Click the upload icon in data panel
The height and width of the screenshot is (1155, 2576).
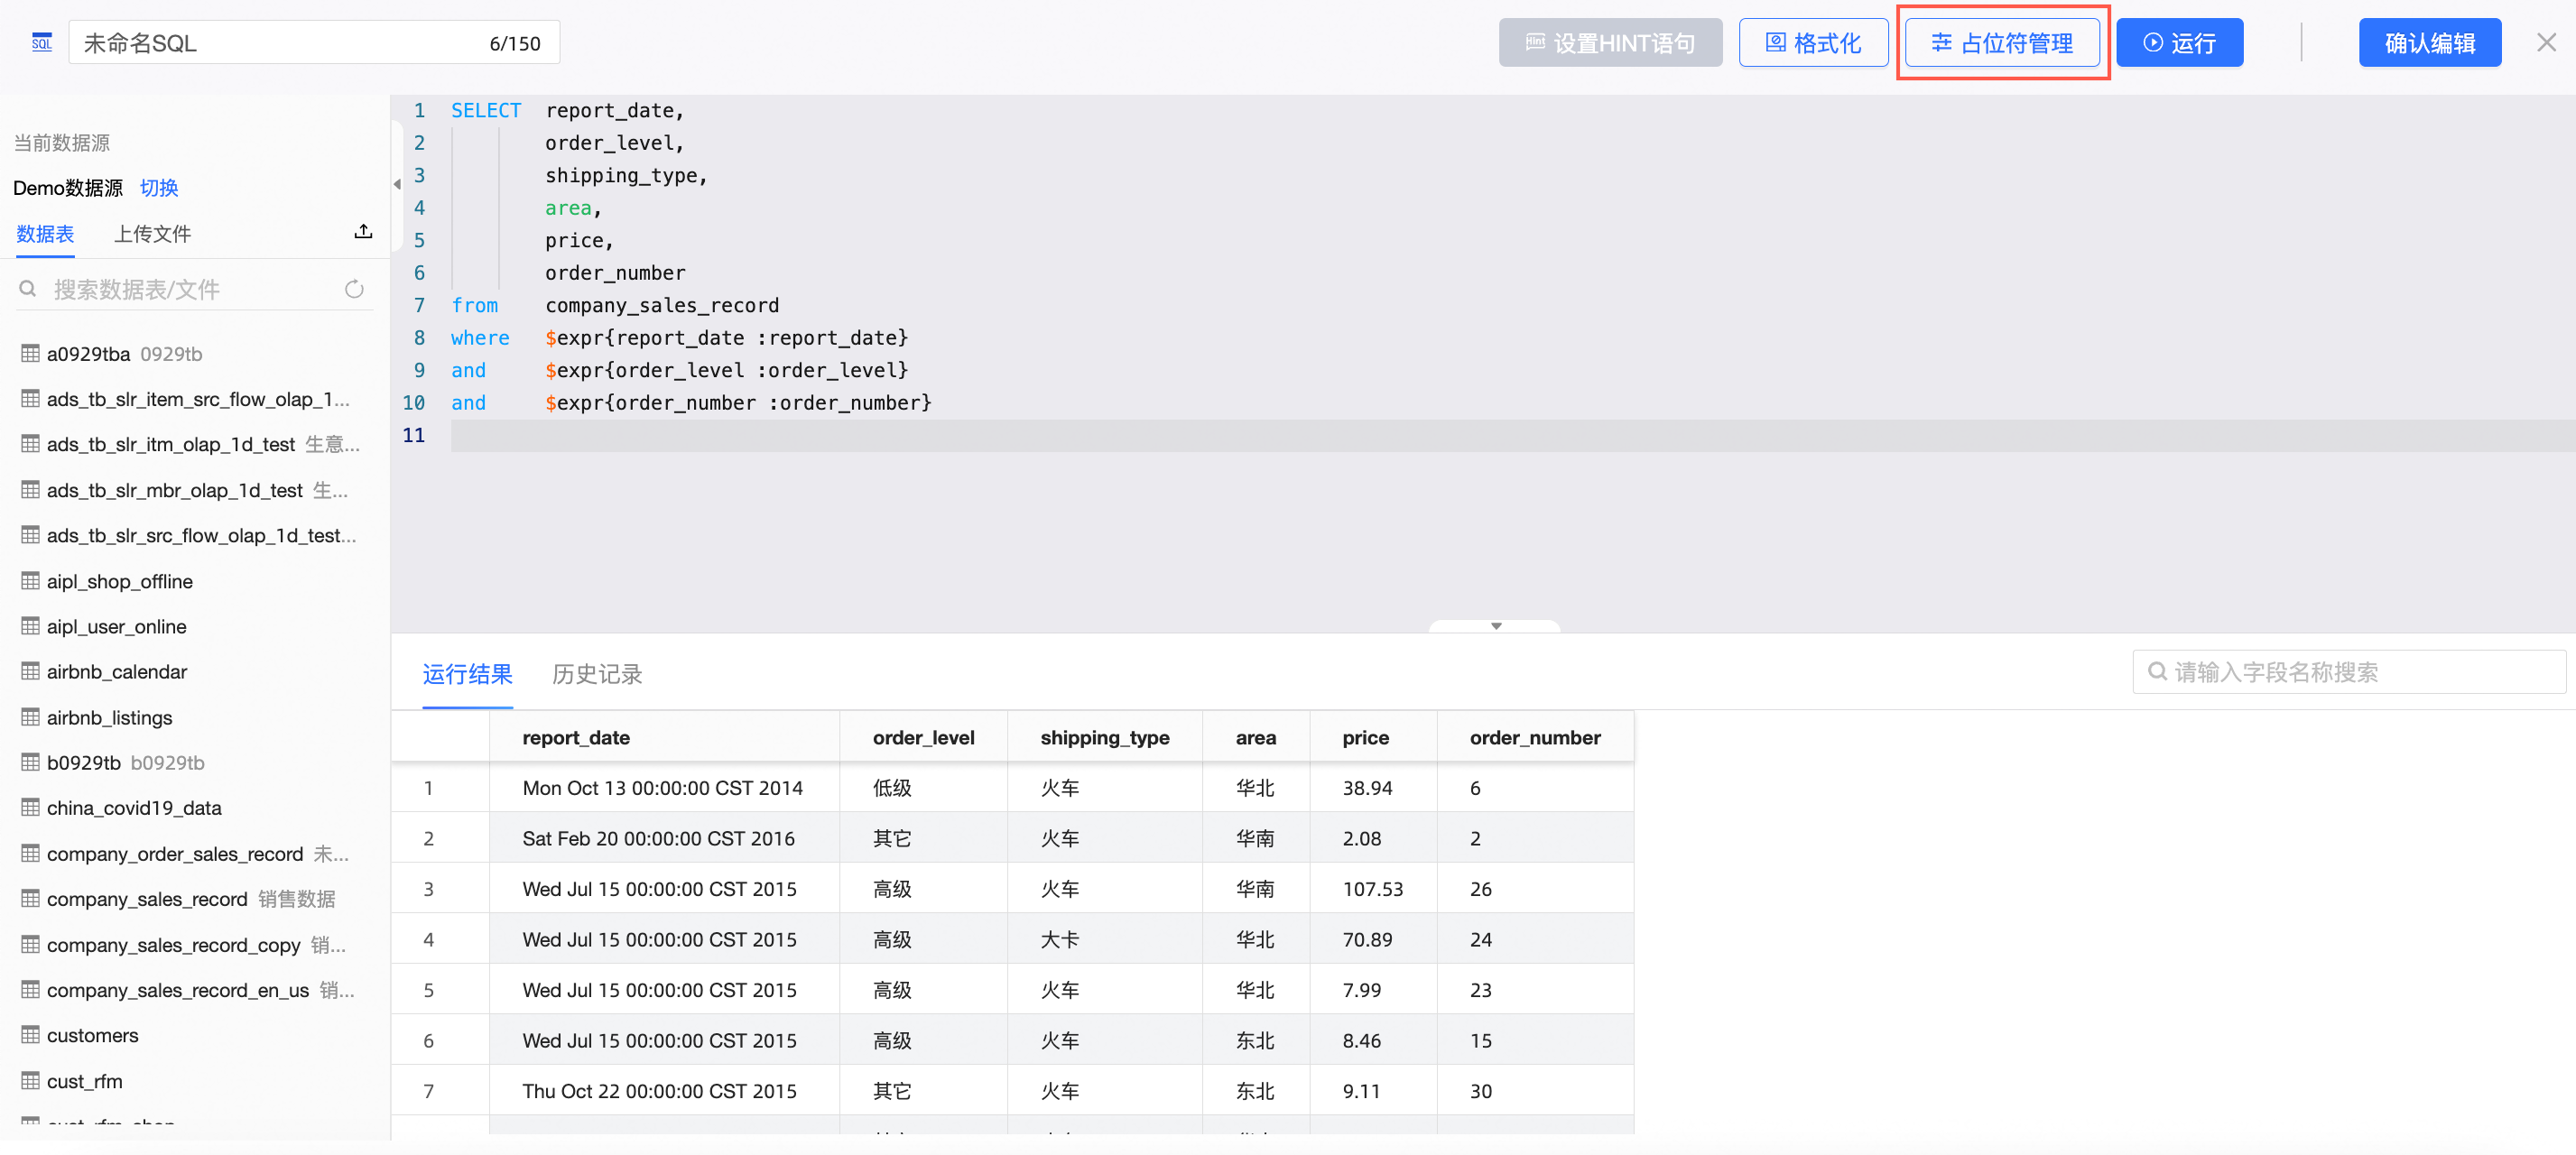pos(363,232)
